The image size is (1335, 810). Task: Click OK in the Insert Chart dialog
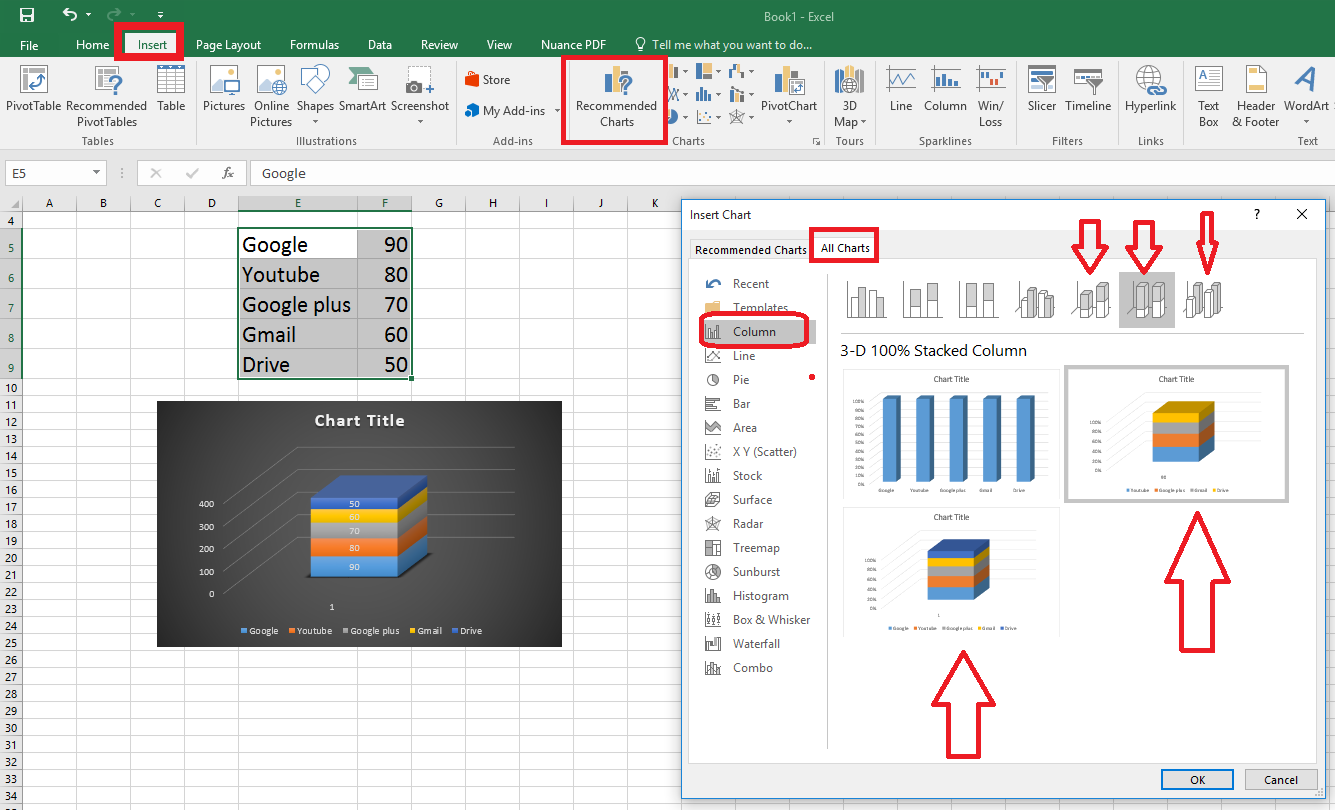click(1197, 780)
